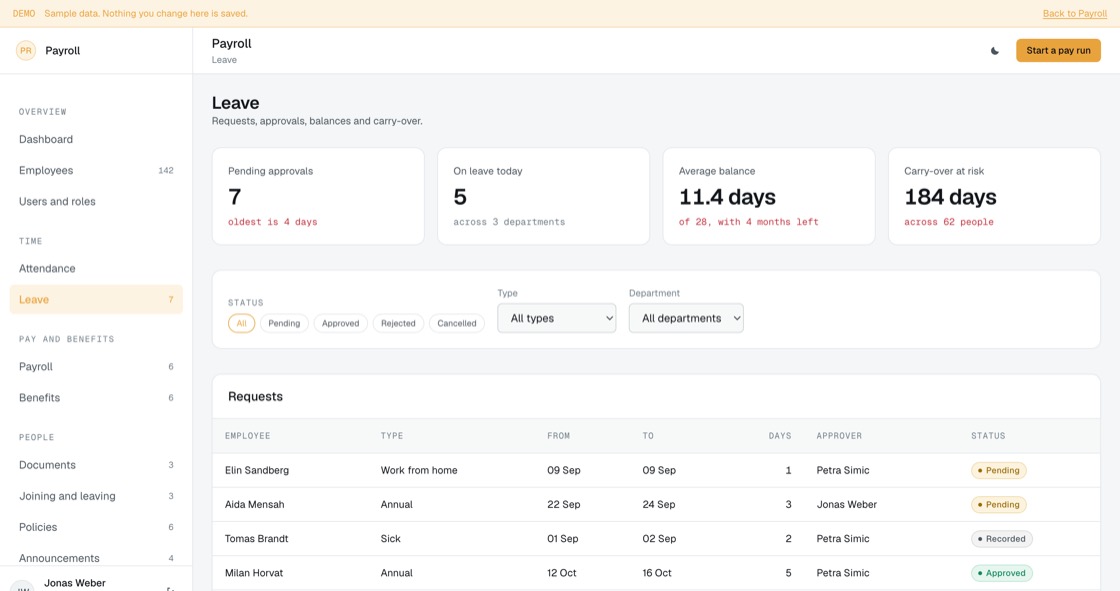Click the PR logo badge in sidebar header
This screenshot has width=1120, height=591.
(26, 50)
